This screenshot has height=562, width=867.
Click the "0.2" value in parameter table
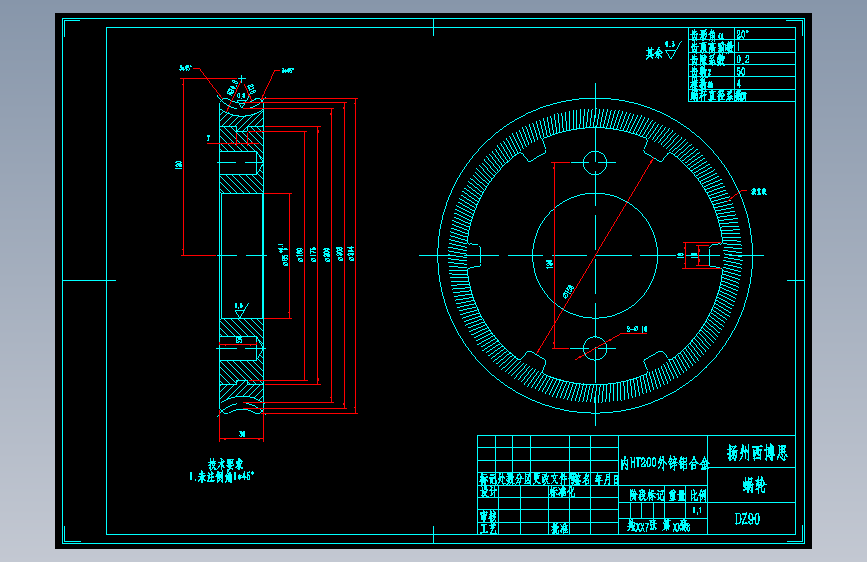pos(743,59)
